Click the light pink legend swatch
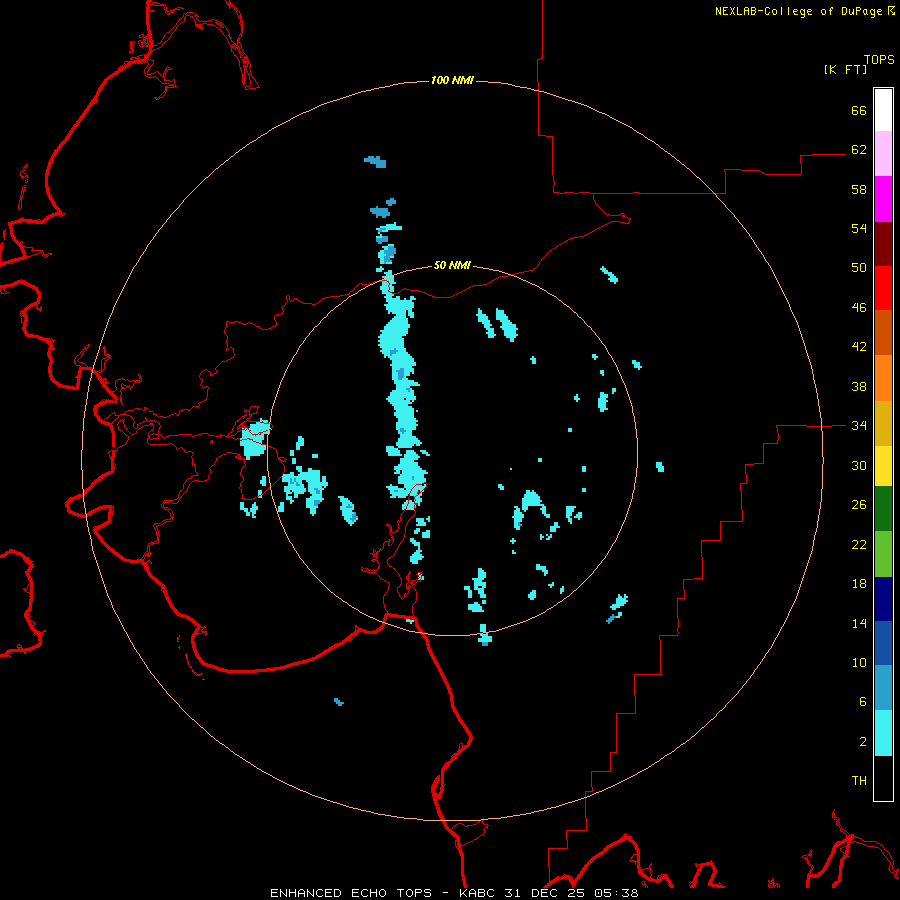900x900 pixels. (x=883, y=154)
